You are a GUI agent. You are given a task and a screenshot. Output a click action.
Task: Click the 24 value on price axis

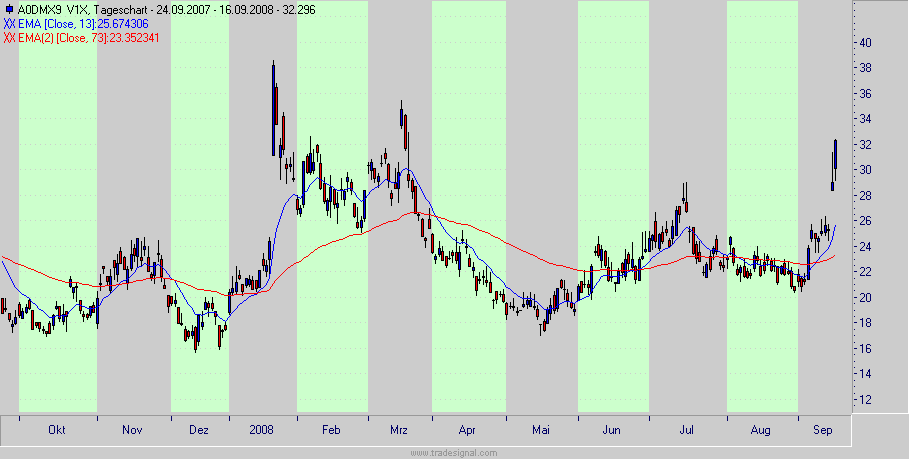coord(865,247)
